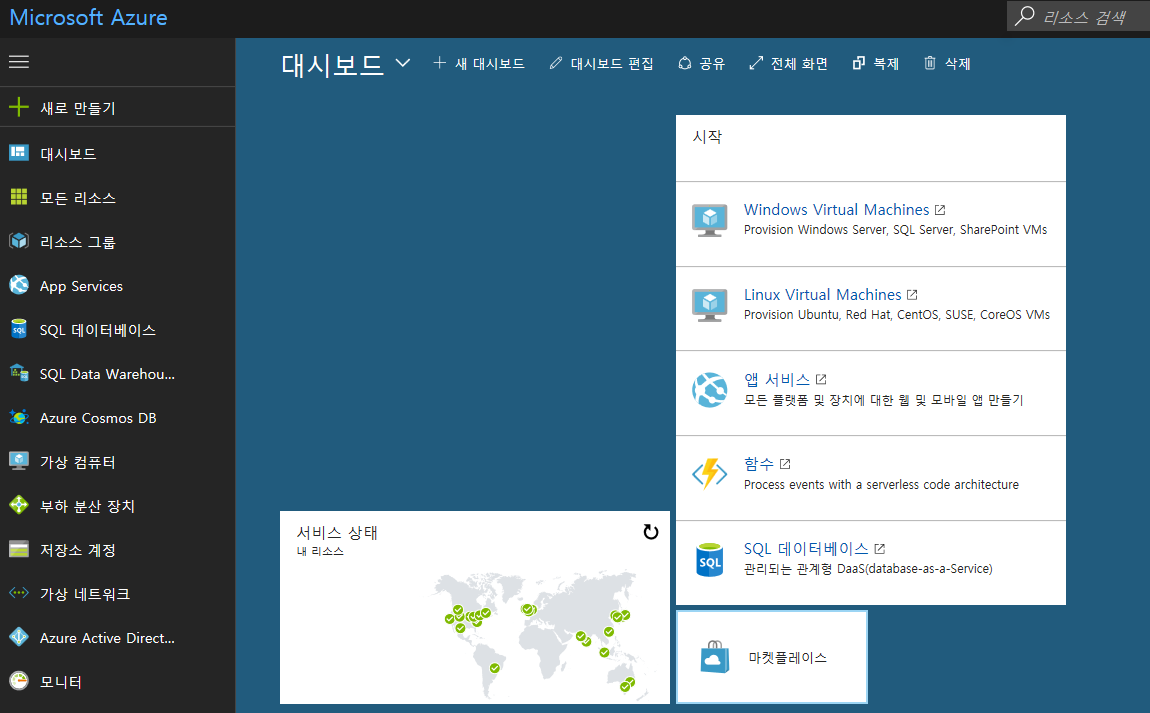Click the 함수 lightning bolt icon

click(709, 474)
